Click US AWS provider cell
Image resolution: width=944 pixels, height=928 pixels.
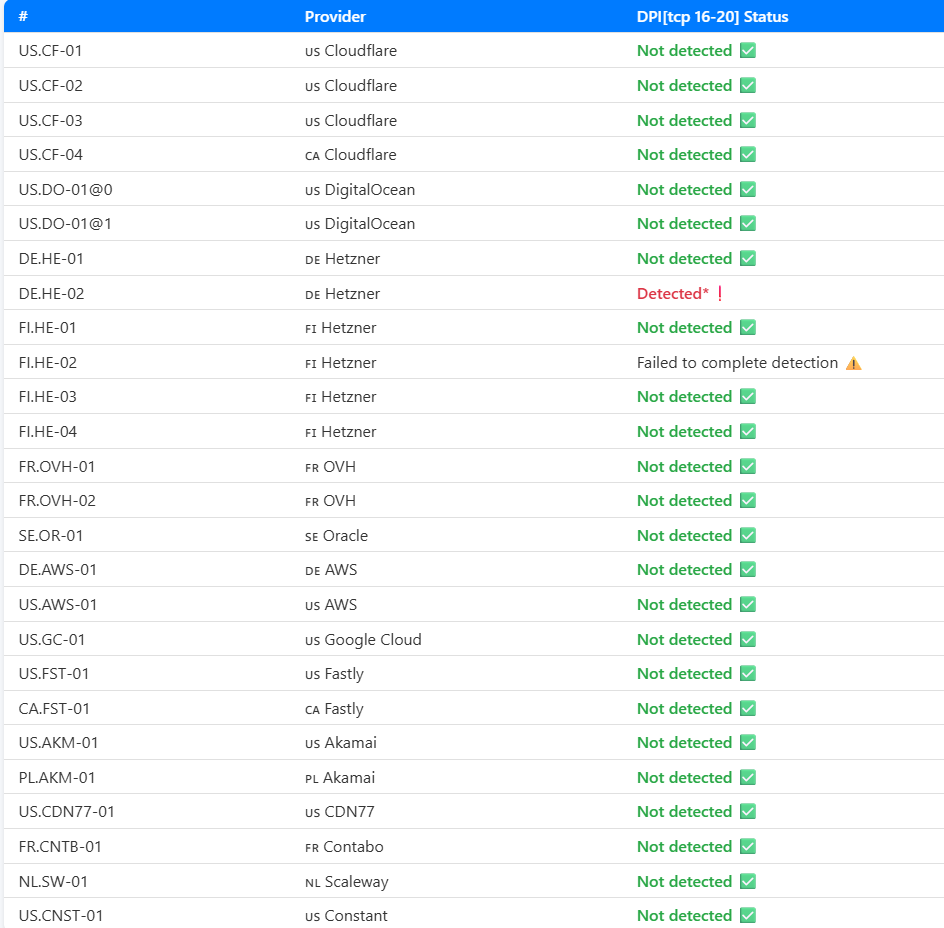[x=331, y=605]
